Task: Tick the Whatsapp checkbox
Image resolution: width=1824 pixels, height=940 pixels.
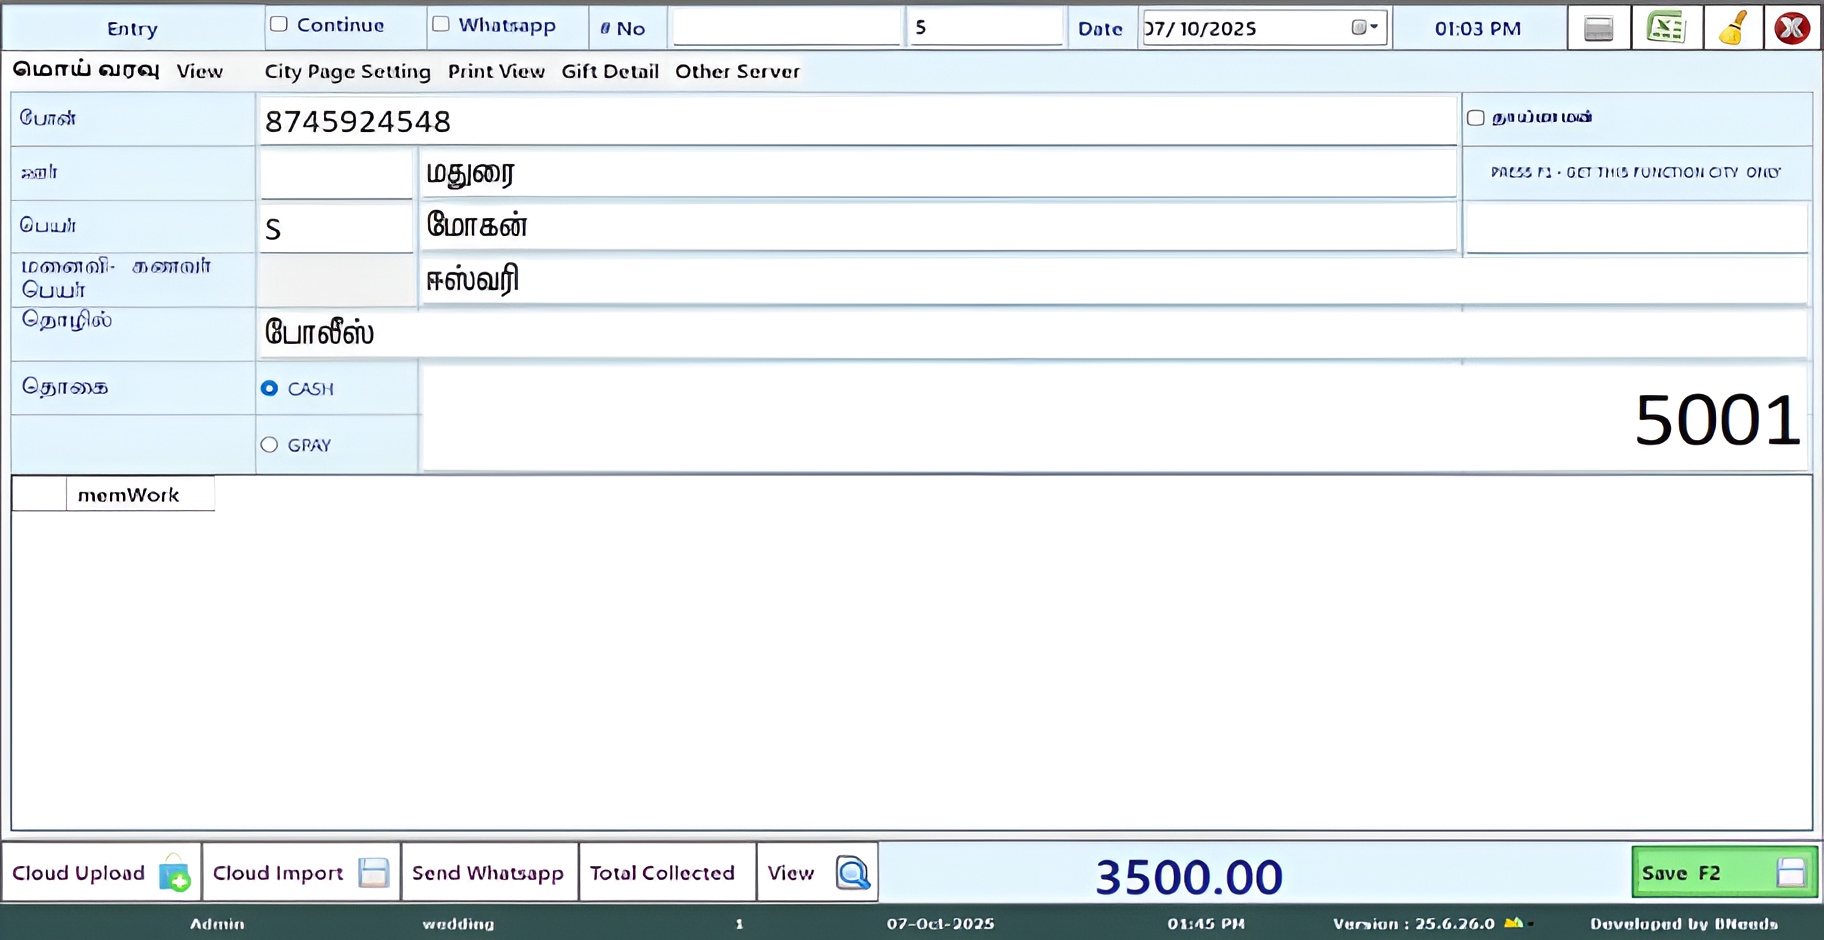Action: 441,25
